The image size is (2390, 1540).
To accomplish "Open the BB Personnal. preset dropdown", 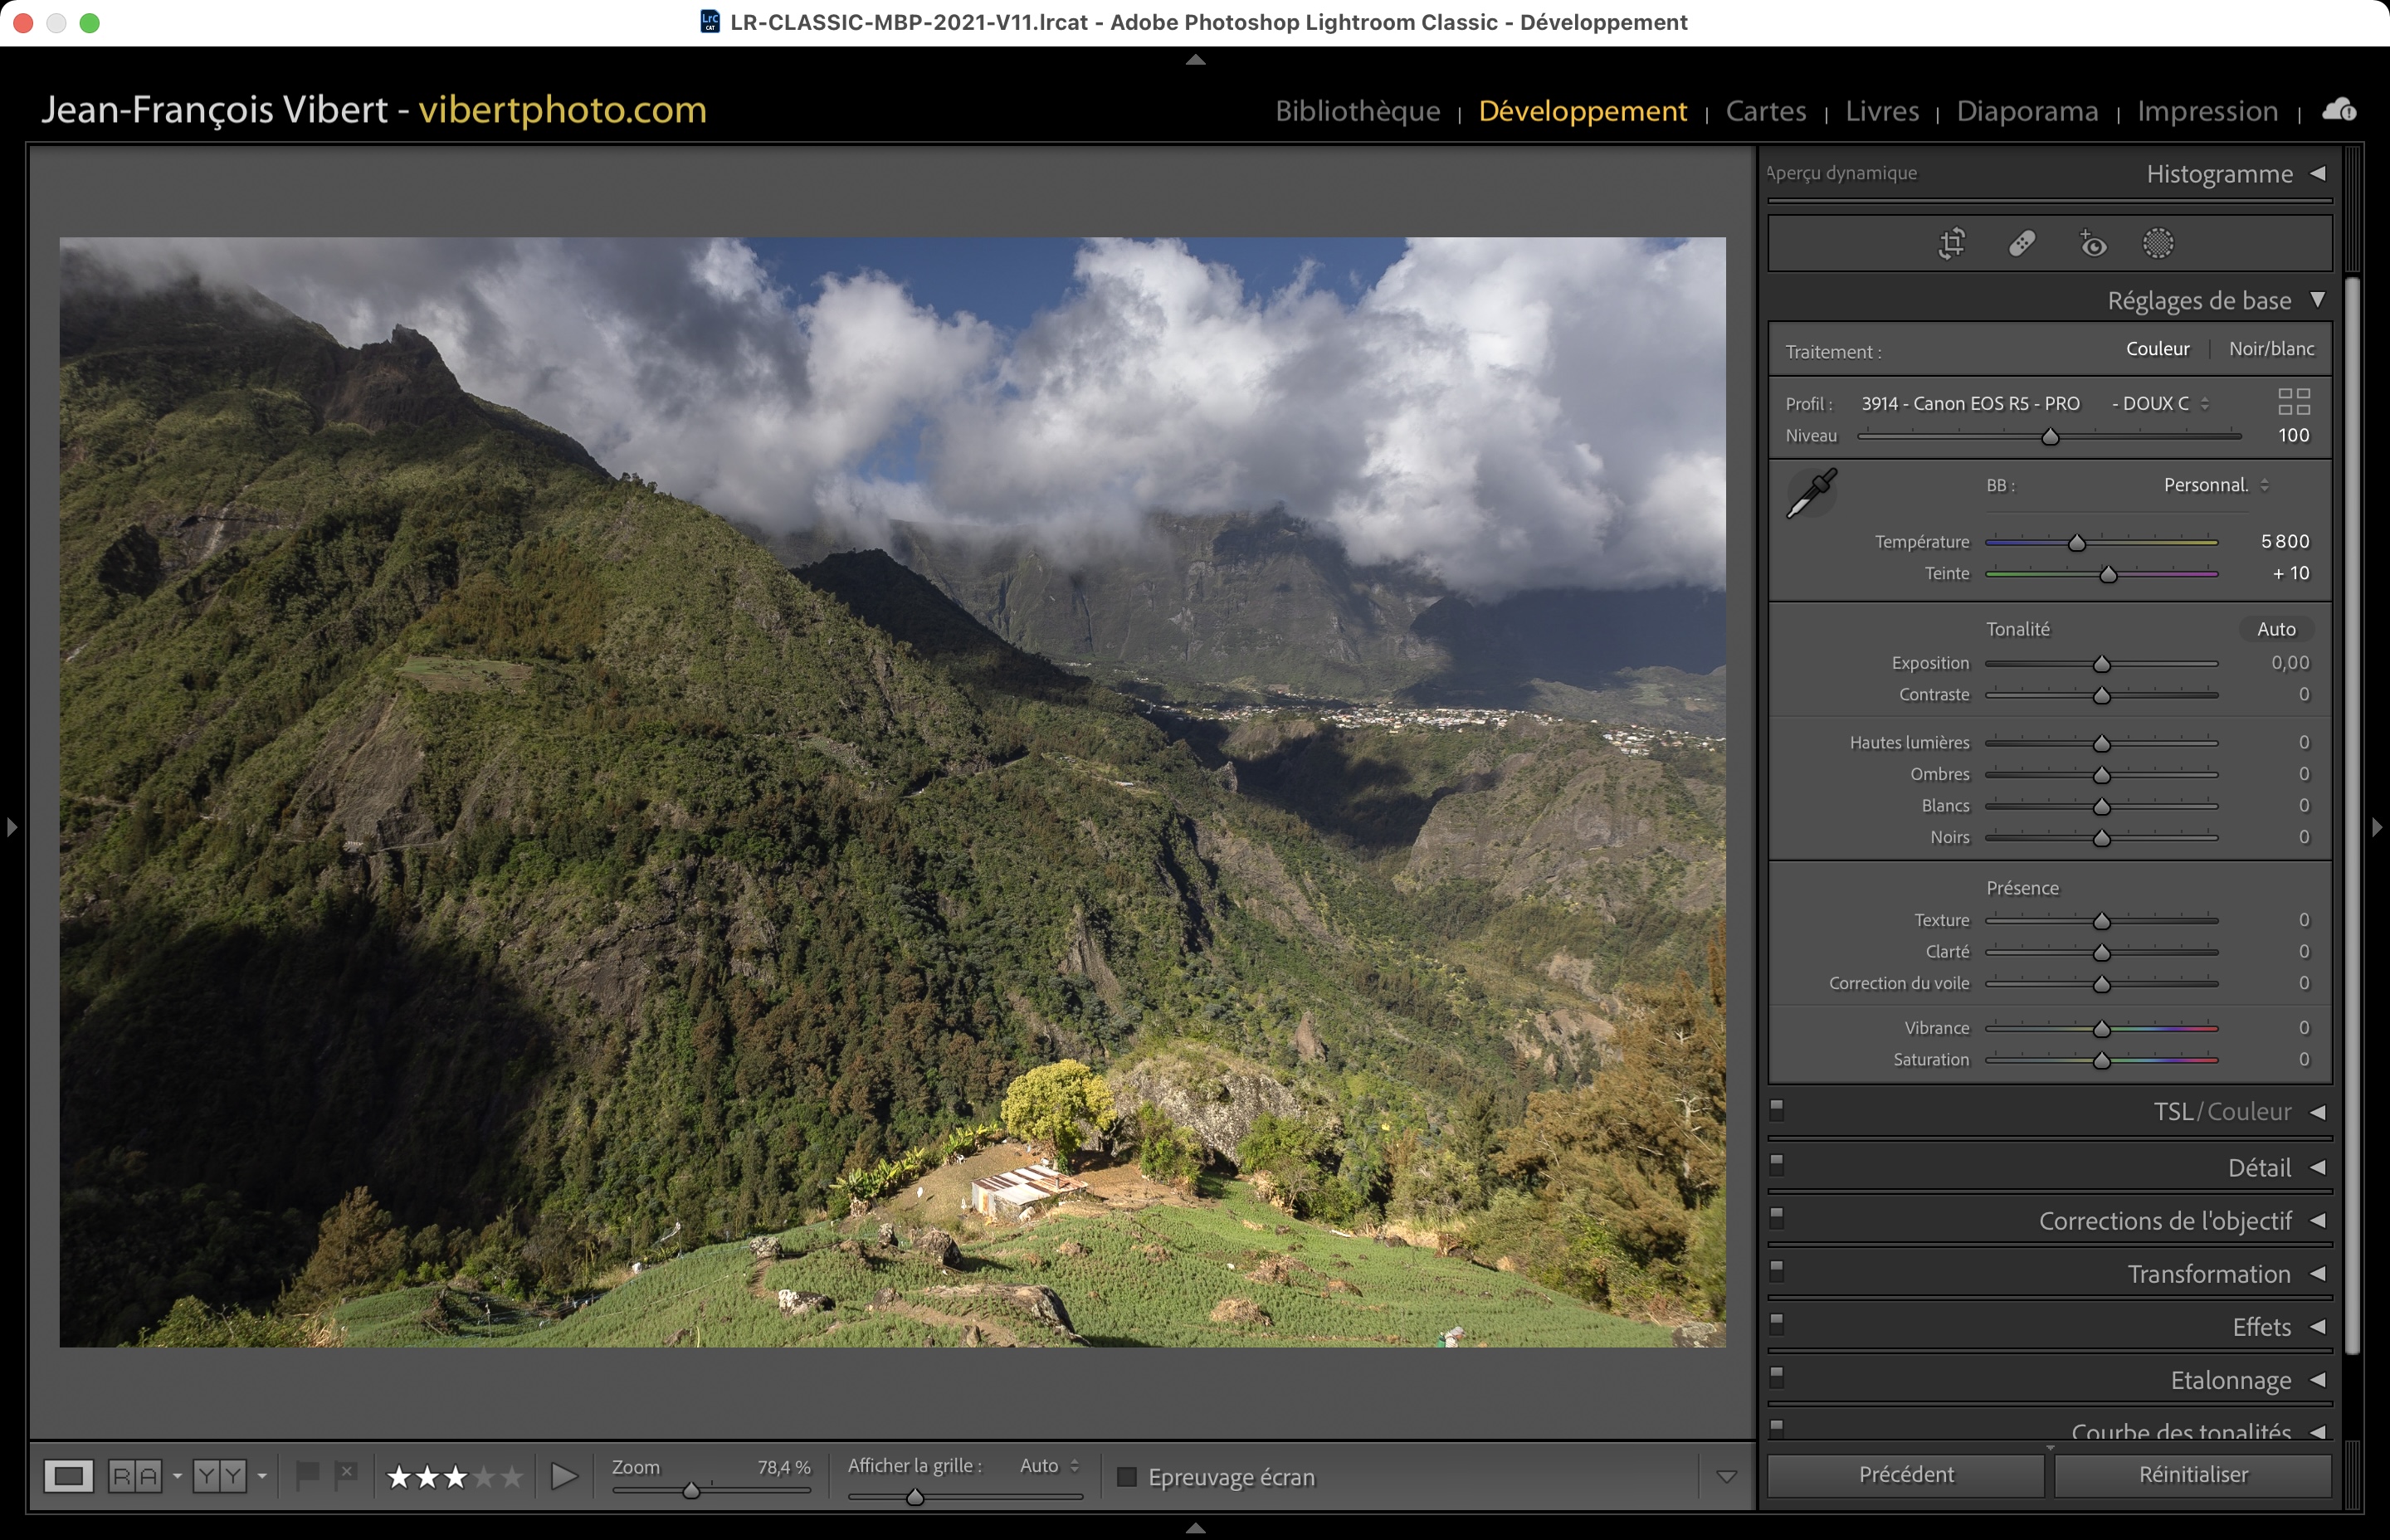I will point(2215,485).
